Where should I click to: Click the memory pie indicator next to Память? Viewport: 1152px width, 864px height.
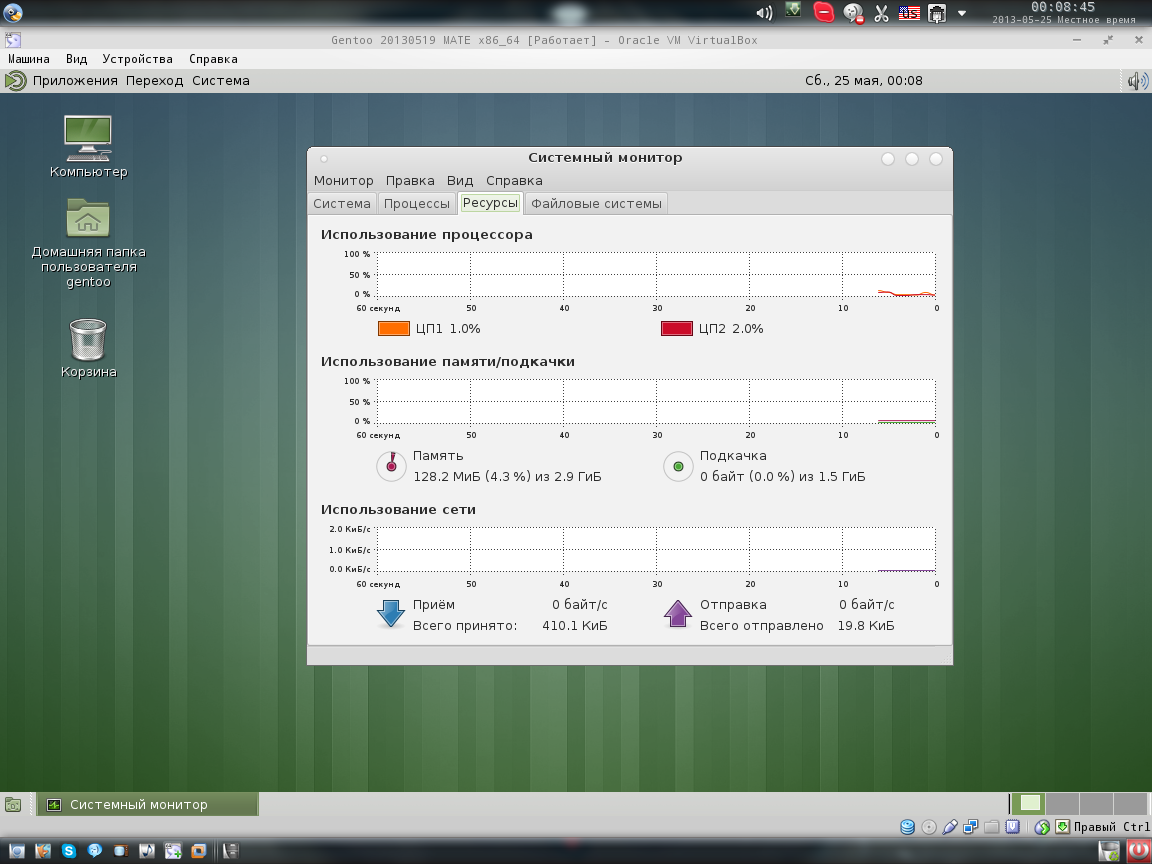pos(392,466)
